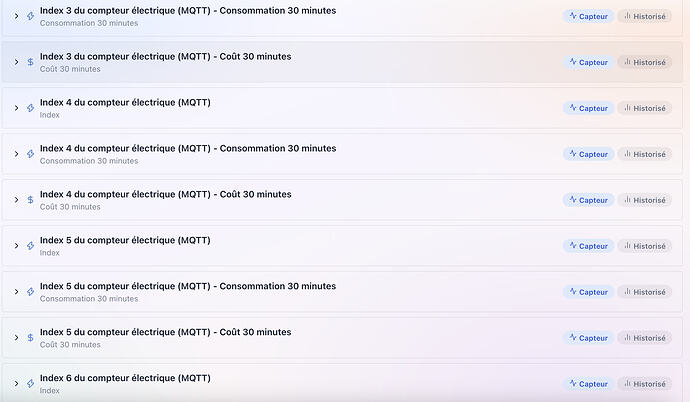The width and height of the screenshot is (690, 402).
Task: Select title 'Index 4 du compteur électrique (MQTT) - Consommation 30 minutes'
Action: coord(188,148)
